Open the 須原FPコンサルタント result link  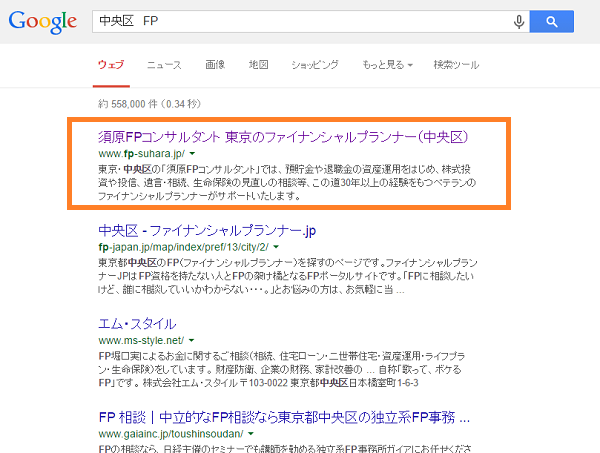click(x=283, y=137)
